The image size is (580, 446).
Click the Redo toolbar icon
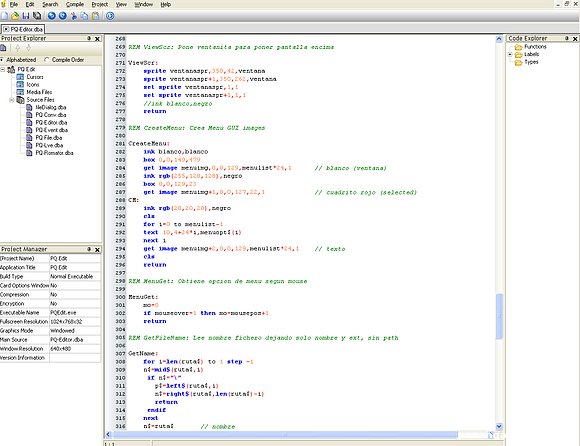[x=63, y=16]
